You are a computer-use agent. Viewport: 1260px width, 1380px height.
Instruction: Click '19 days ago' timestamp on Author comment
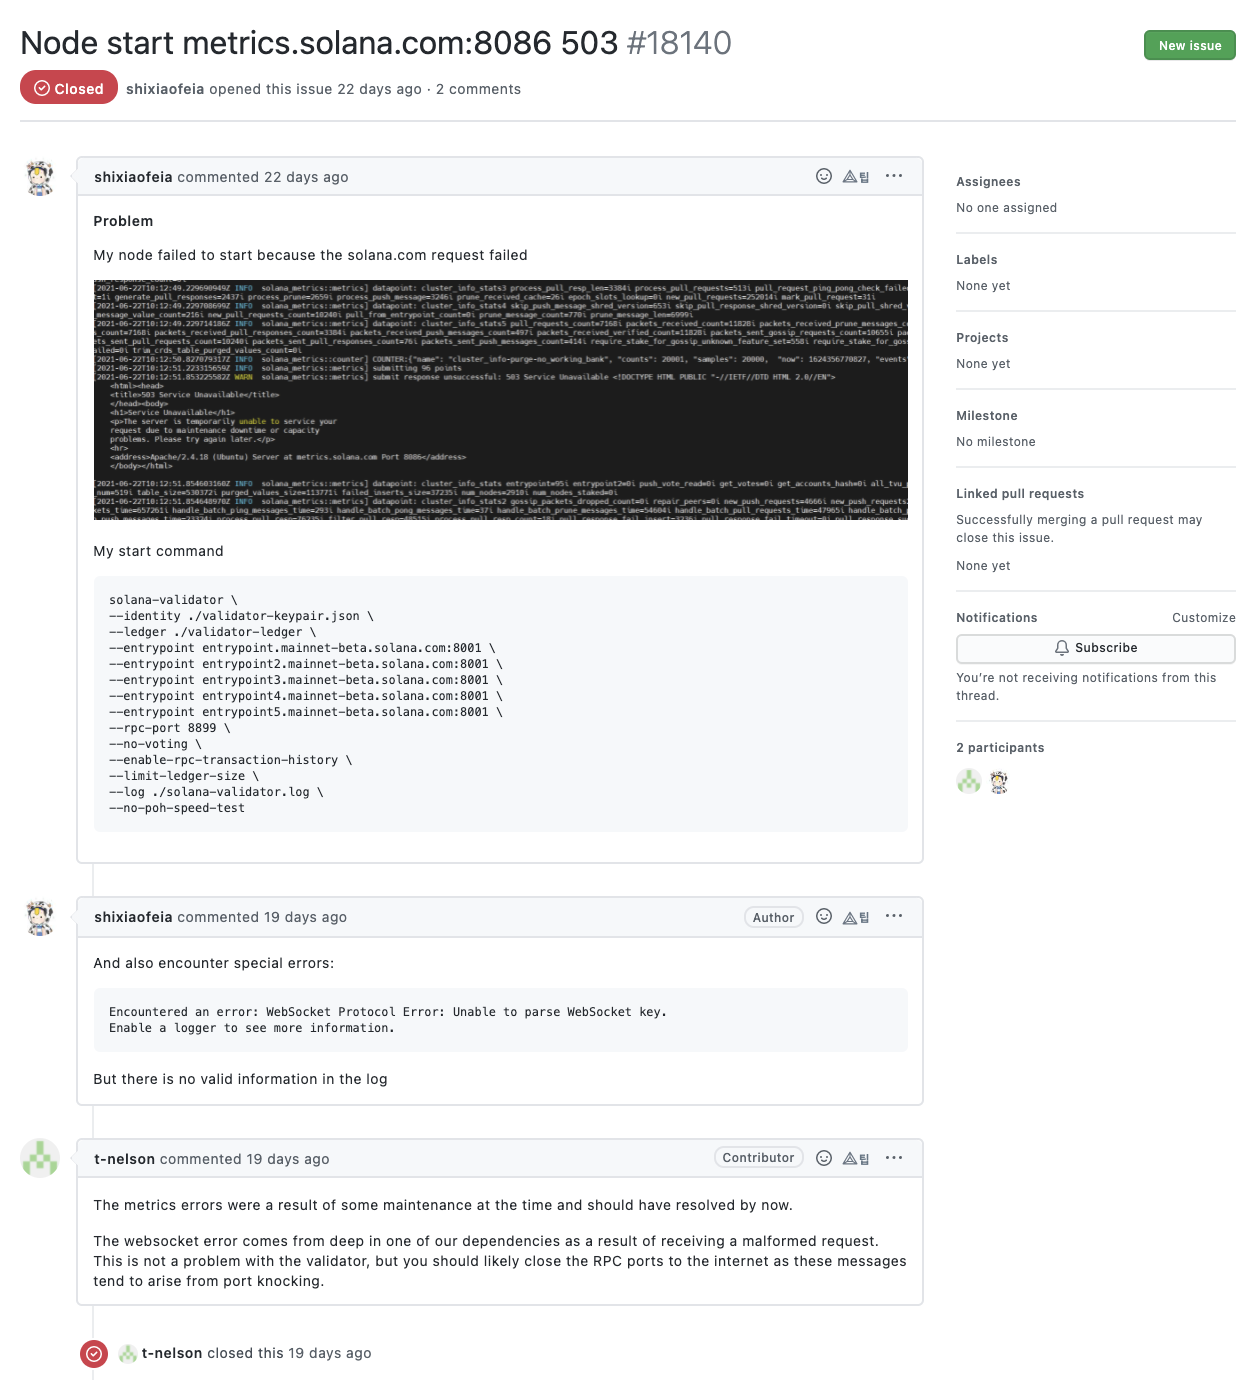[x=305, y=917]
